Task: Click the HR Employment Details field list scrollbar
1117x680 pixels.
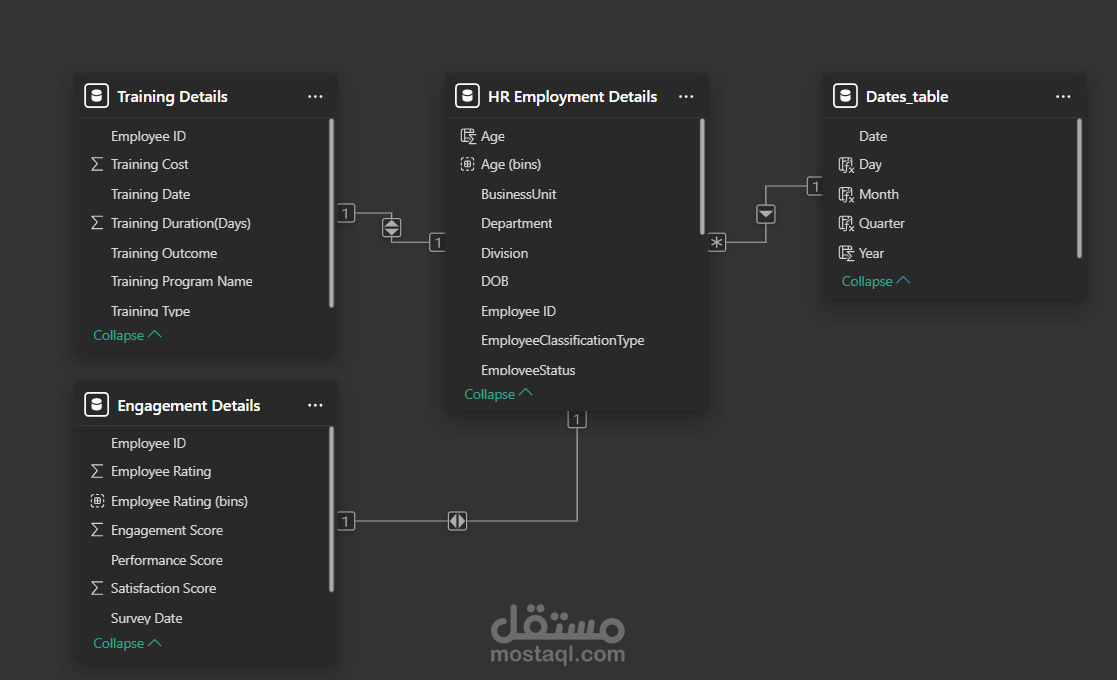Action: (702, 177)
